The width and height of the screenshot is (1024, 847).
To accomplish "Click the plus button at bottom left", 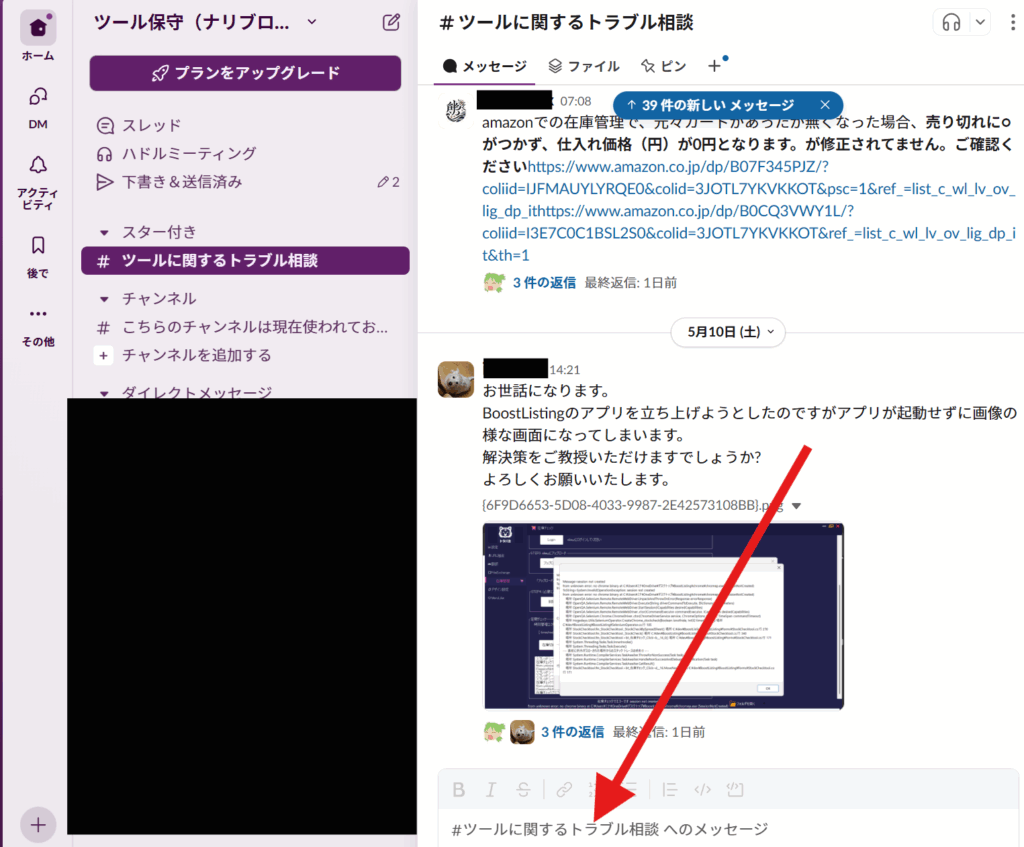I will pos(38,825).
